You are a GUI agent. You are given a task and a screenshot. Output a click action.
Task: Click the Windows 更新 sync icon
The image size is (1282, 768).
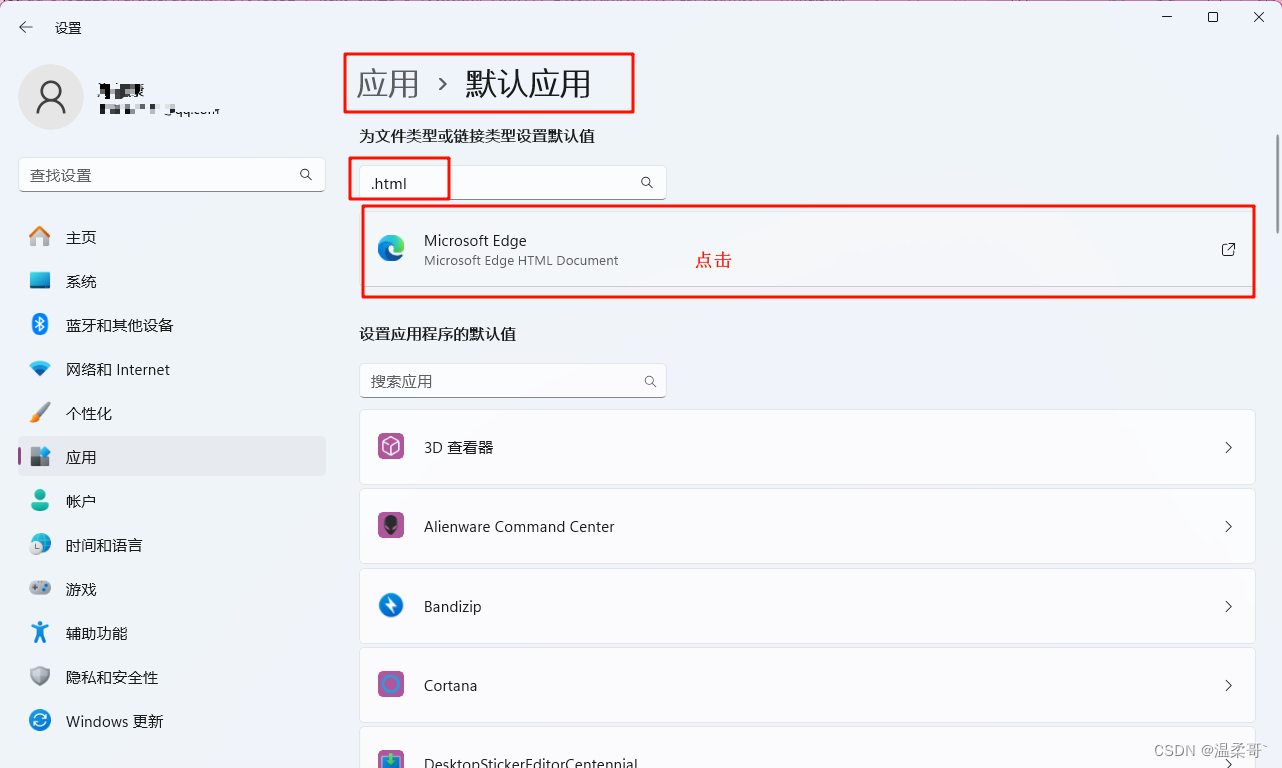point(40,720)
